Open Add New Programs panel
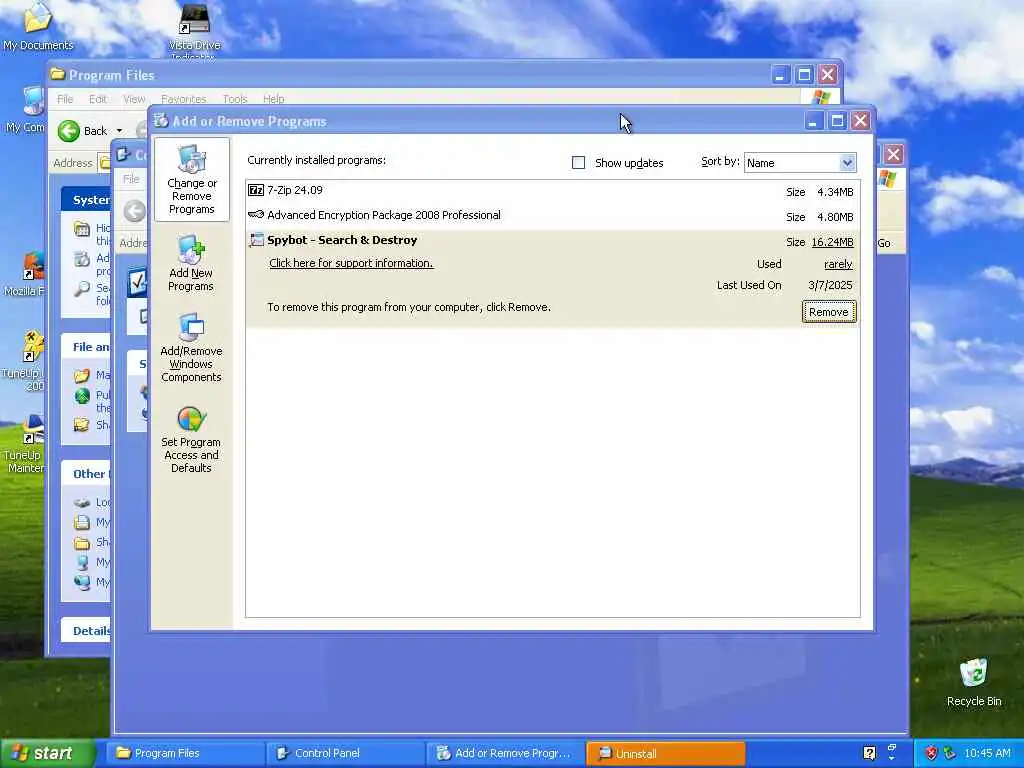This screenshot has width=1024, height=768. pyautogui.click(x=191, y=263)
